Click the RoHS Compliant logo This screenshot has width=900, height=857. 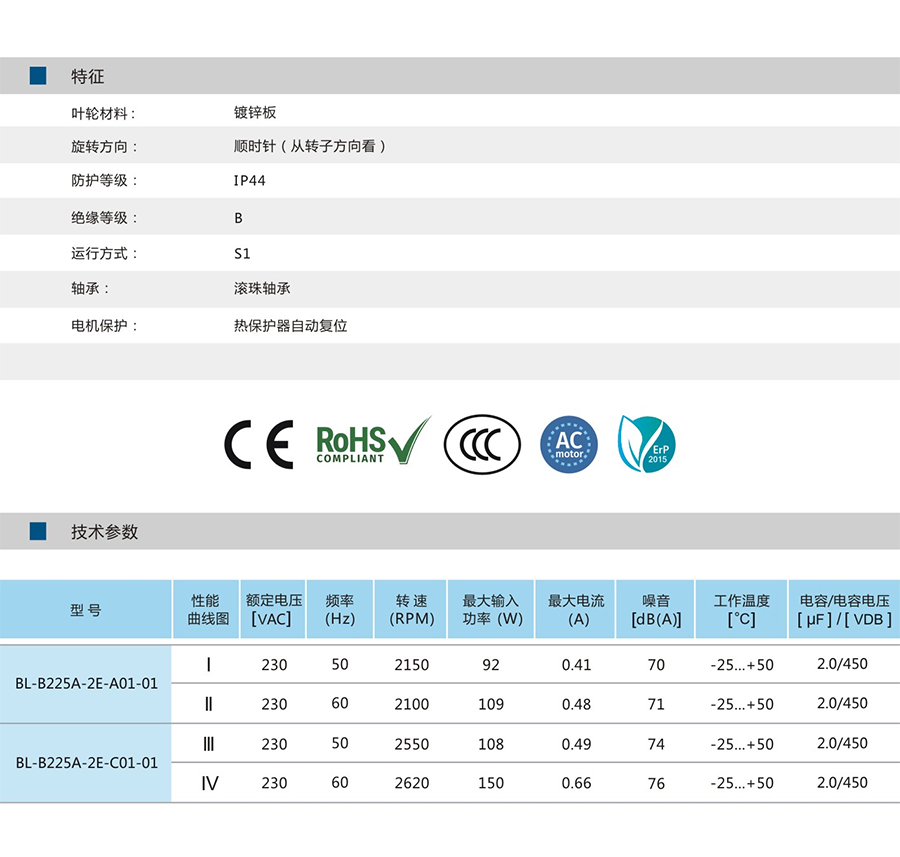tap(374, 441)
